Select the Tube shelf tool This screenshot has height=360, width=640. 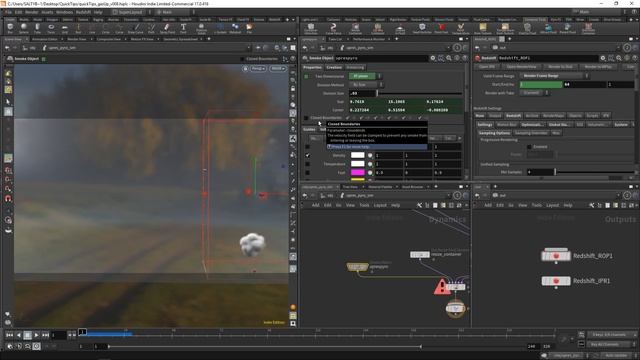(x=37, y=28)
